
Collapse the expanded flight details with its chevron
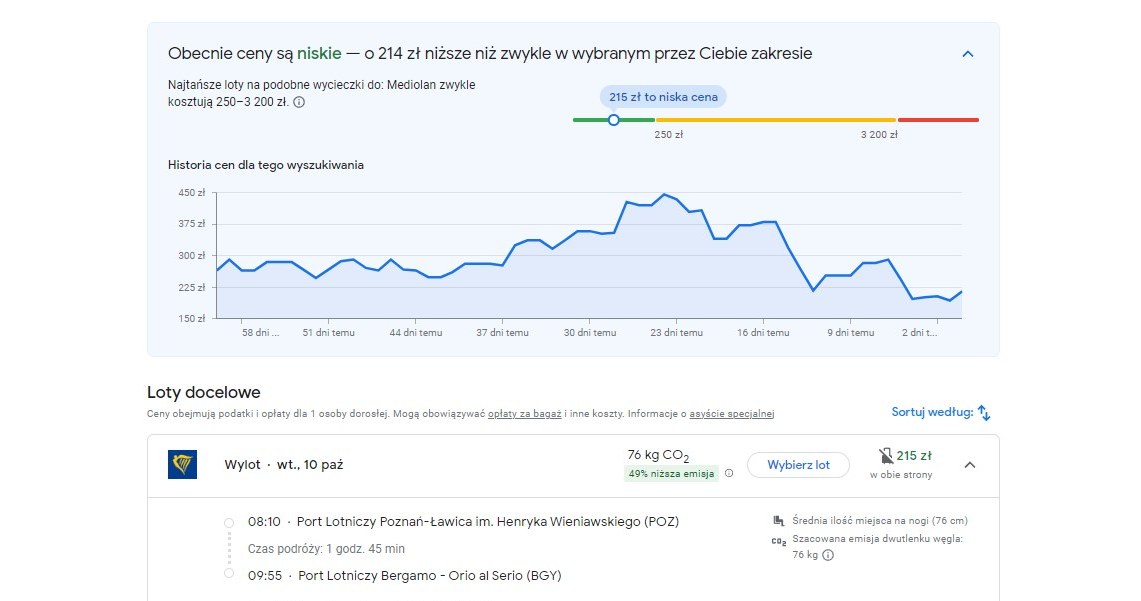tap(969, 464)
